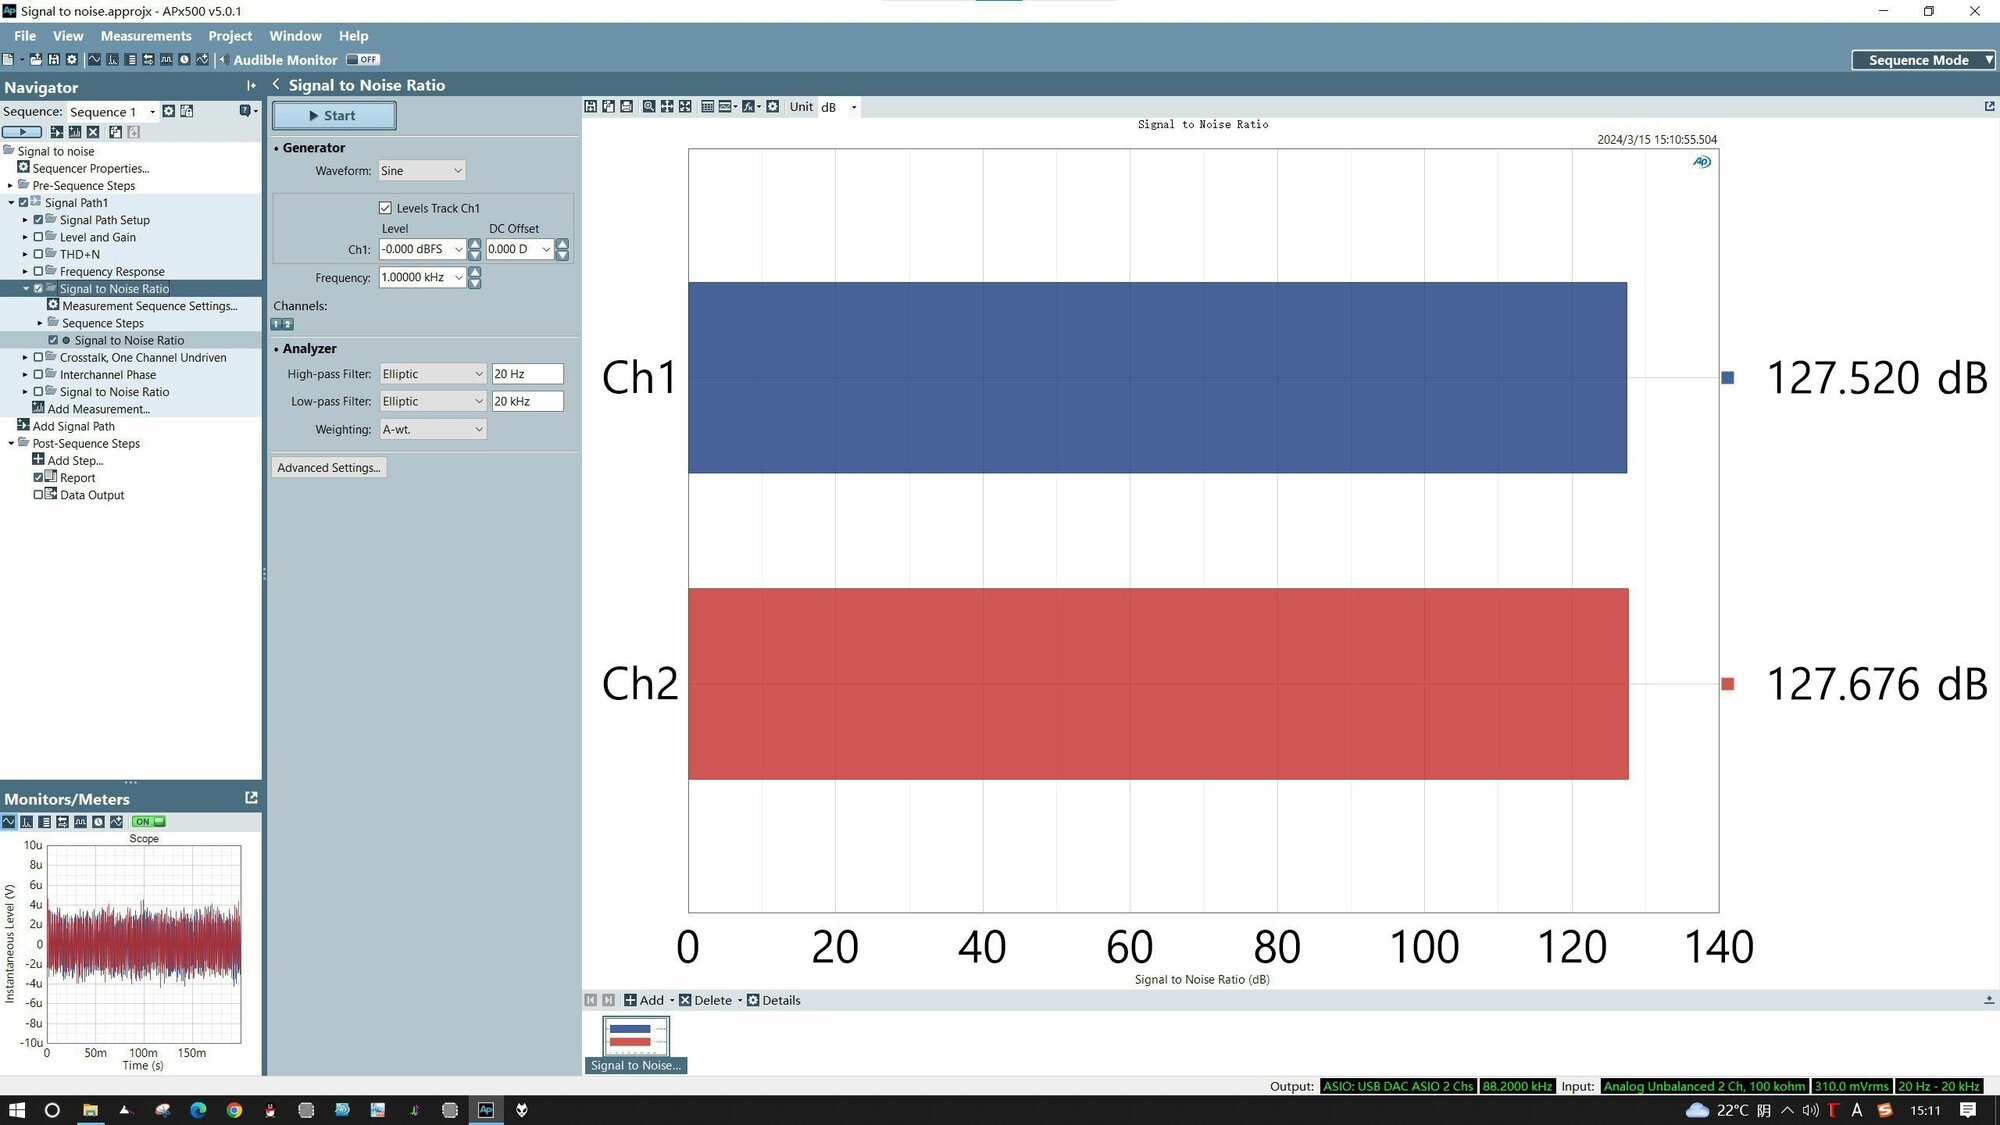2000x1125 pixels.
Task: Pop out the Monitors/Meters panel
Action: point(251,798)
